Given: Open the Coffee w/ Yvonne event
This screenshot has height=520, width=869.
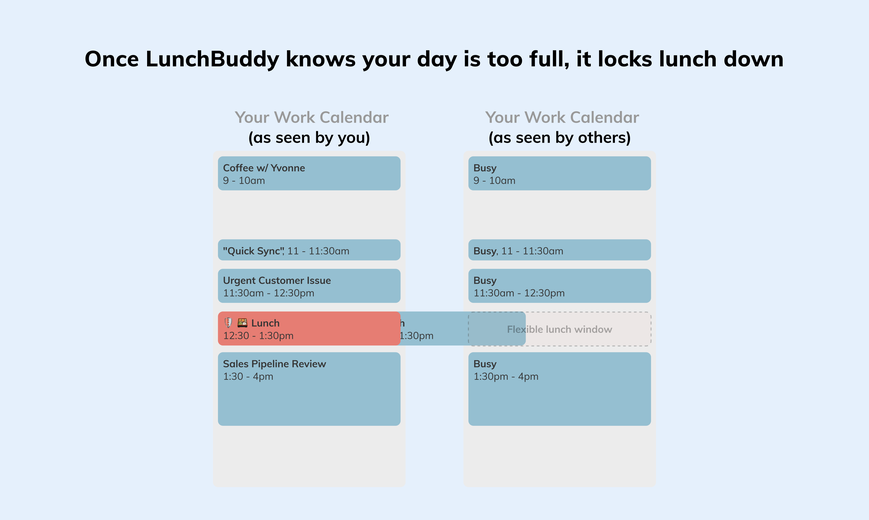Looking at the screenshot, I should pyautogui.click(x=309, y=174).
